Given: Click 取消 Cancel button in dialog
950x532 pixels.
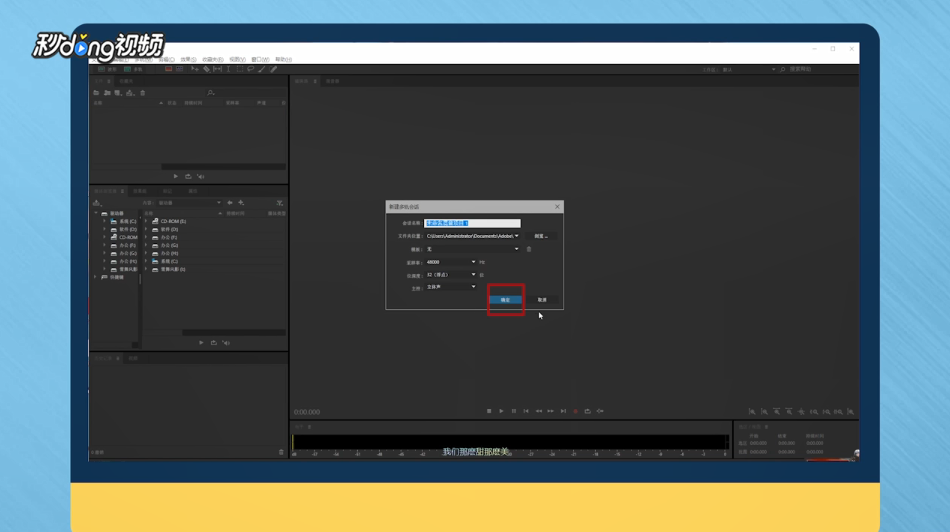Looking at the screenshot, I should [542, 300].
